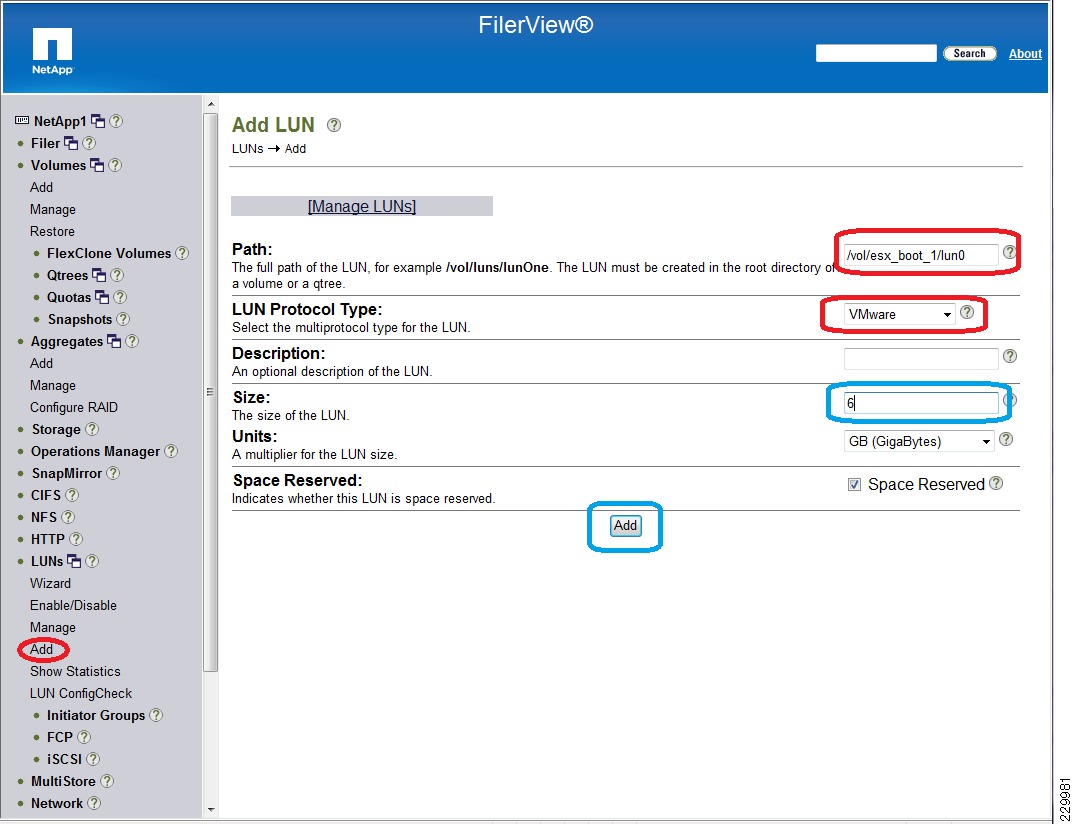Open Qtrees new-window icon
The width and height of the screenshot is (1072, 824).
[99, 275]
